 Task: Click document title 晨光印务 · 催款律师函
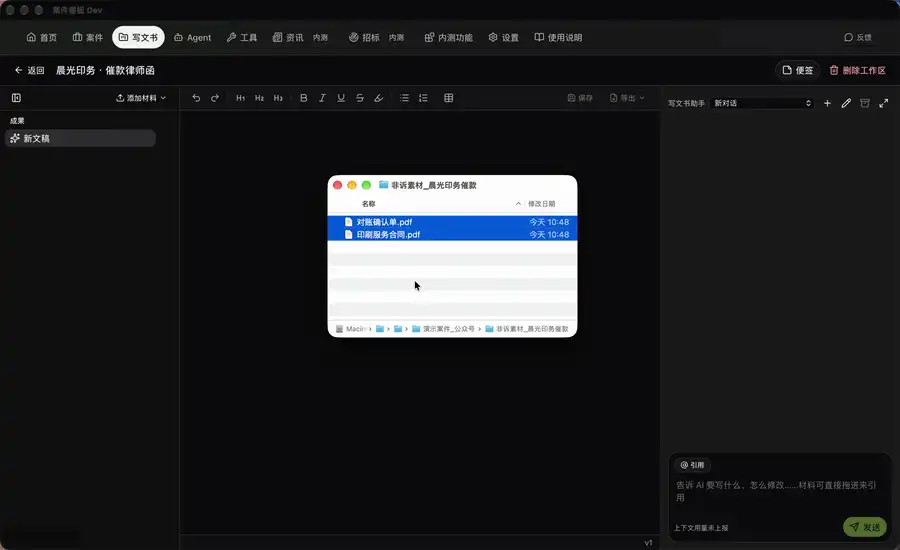pos(105,70)
